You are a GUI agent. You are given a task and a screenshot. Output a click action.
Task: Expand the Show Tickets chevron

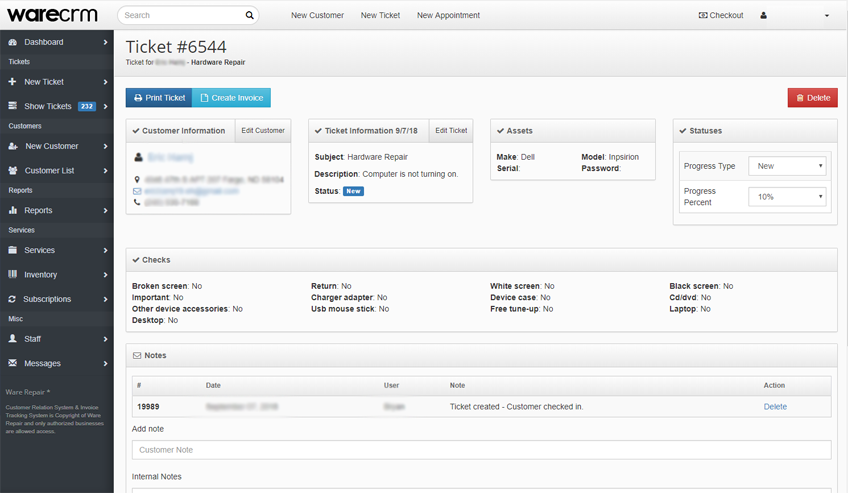tap(105, 106)
